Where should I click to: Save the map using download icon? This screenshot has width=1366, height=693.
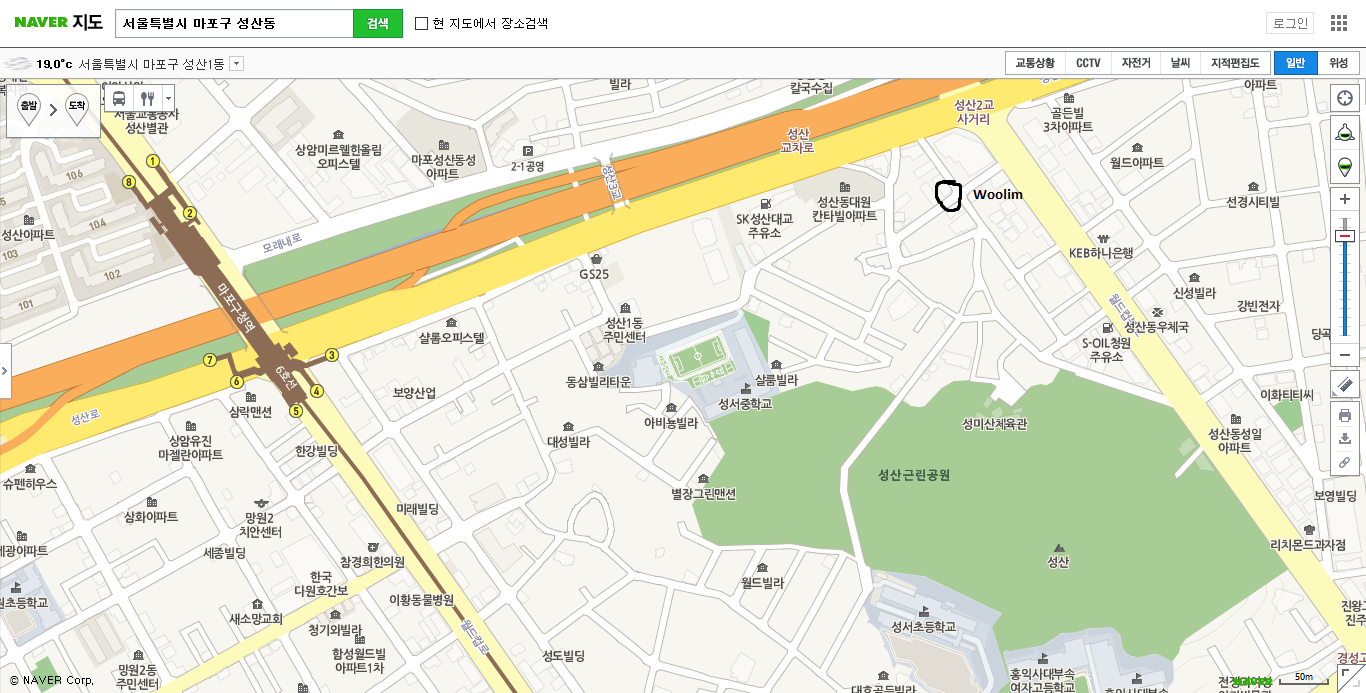pos(1345,438)
